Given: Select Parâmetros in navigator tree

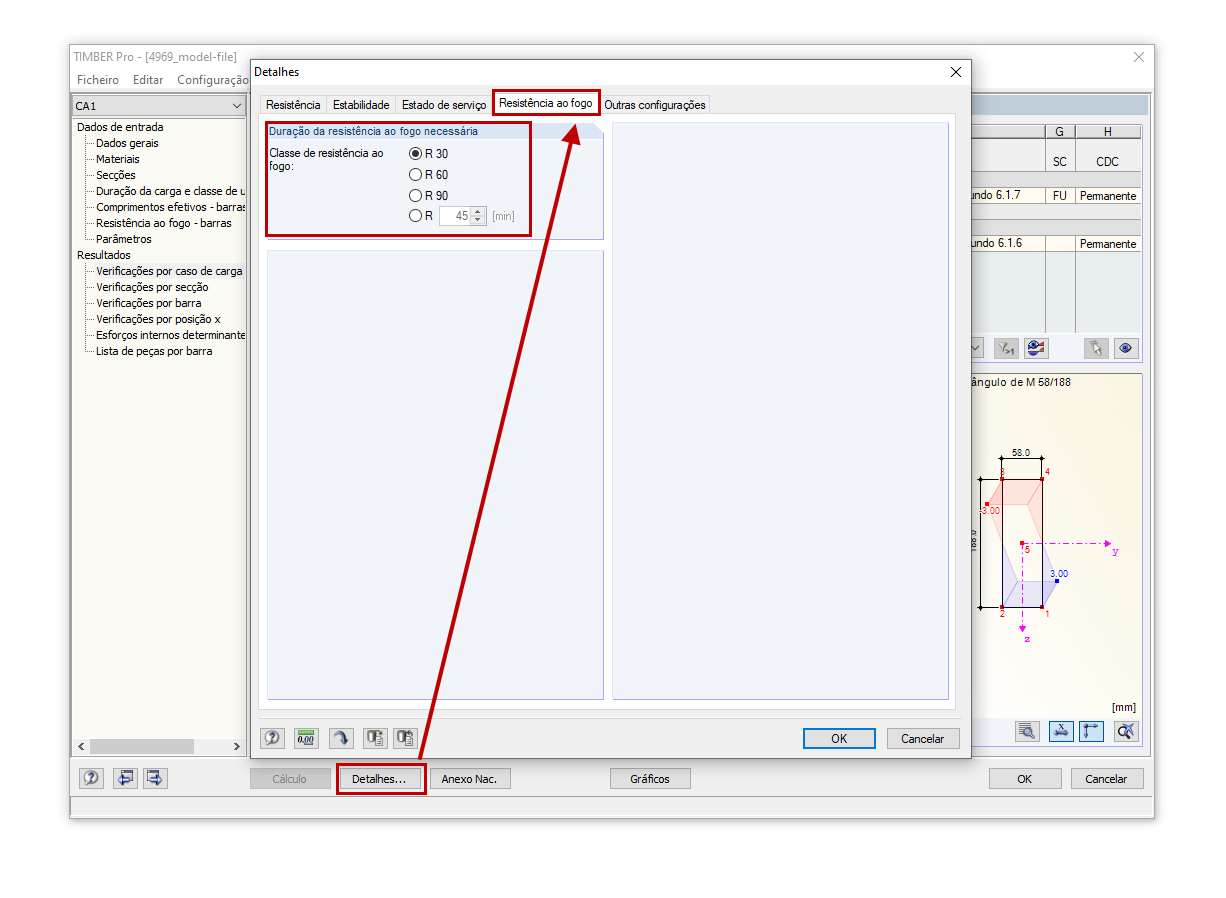Looking at the screenshot, I should [124, 239].
